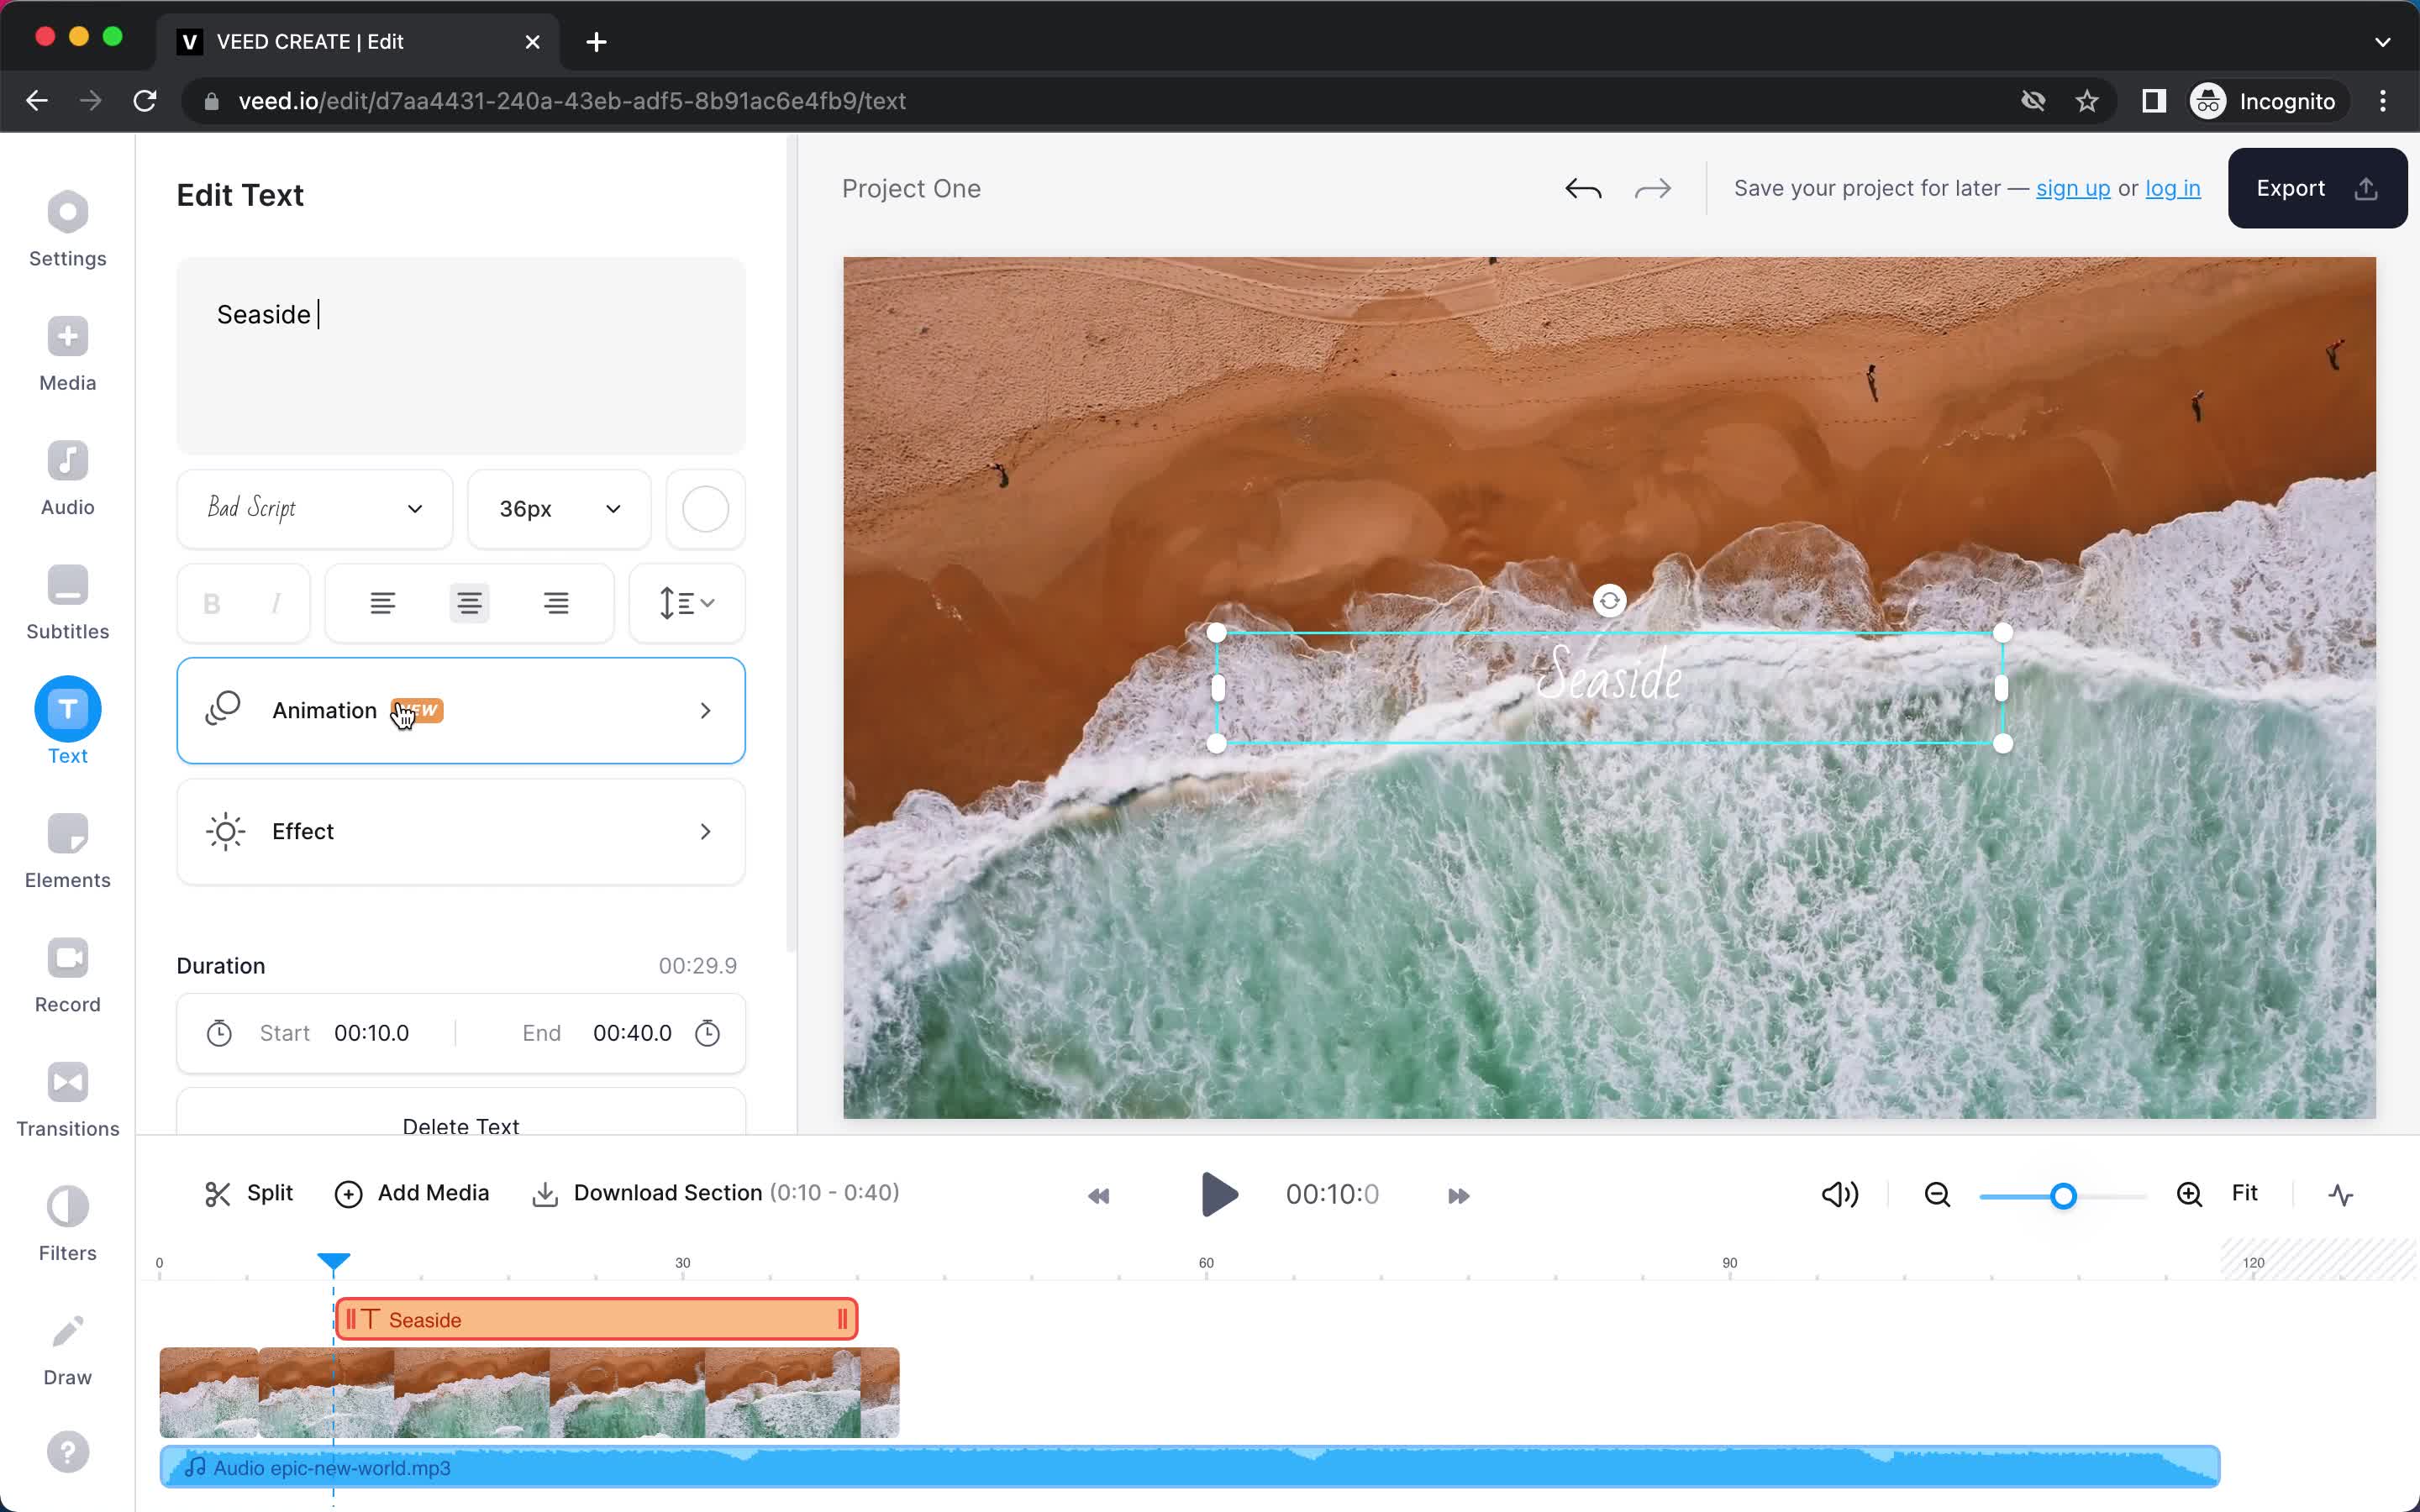The image size is (2420, 1512).
Task: Open the sign up link
Action: [x=2073, y=188]
